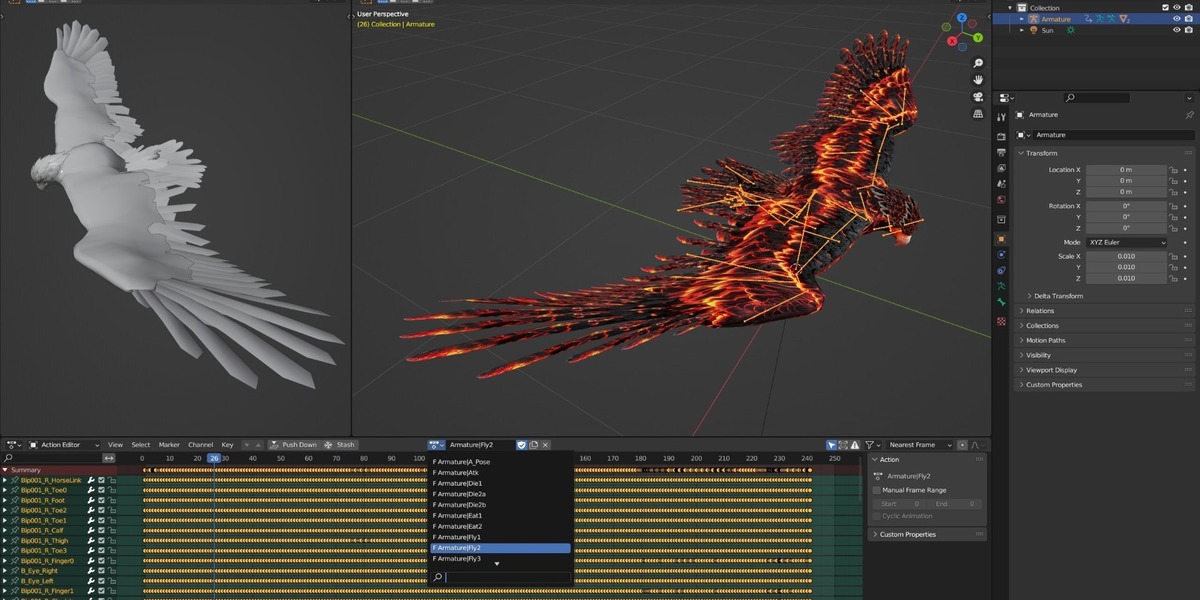Enable Manual Frame Range checkbox

click(877, 490)
